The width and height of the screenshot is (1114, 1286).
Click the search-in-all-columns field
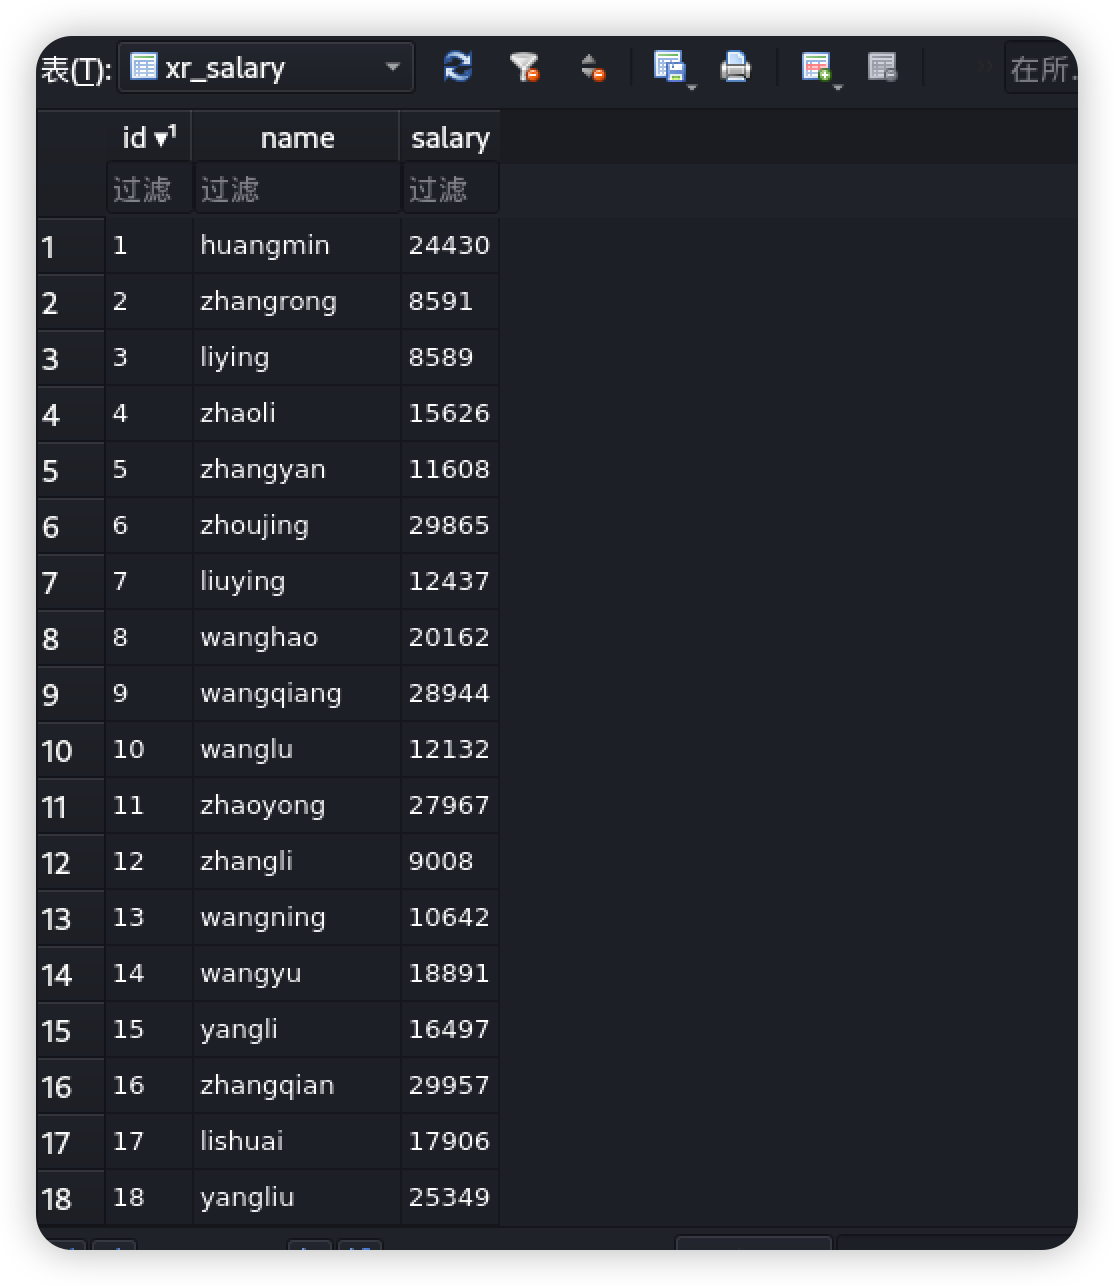(x=1041, y=68)
